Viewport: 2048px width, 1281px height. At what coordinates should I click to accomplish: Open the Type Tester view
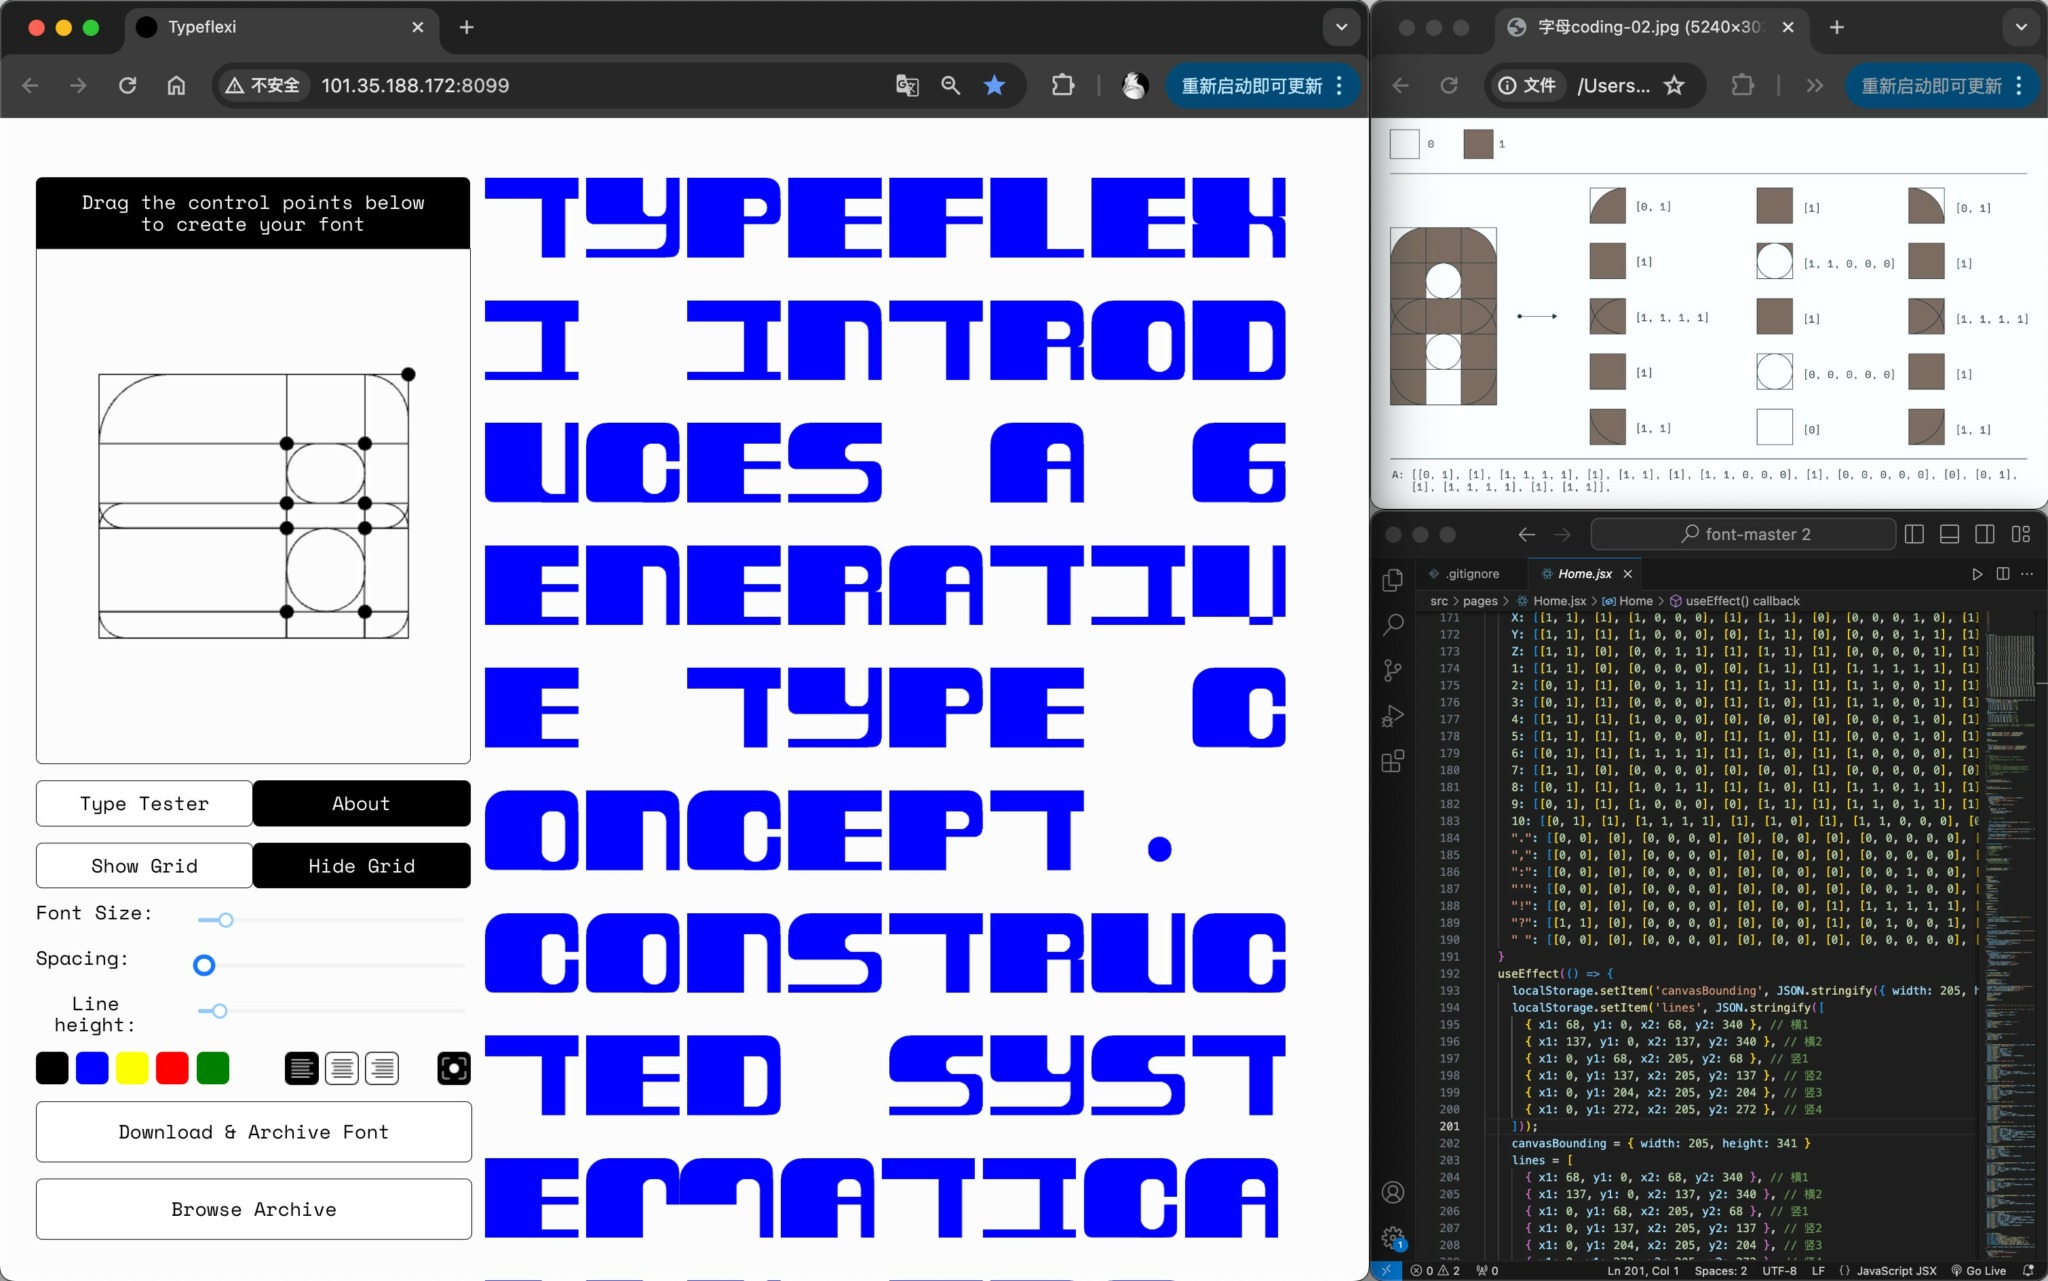point(144,804)
